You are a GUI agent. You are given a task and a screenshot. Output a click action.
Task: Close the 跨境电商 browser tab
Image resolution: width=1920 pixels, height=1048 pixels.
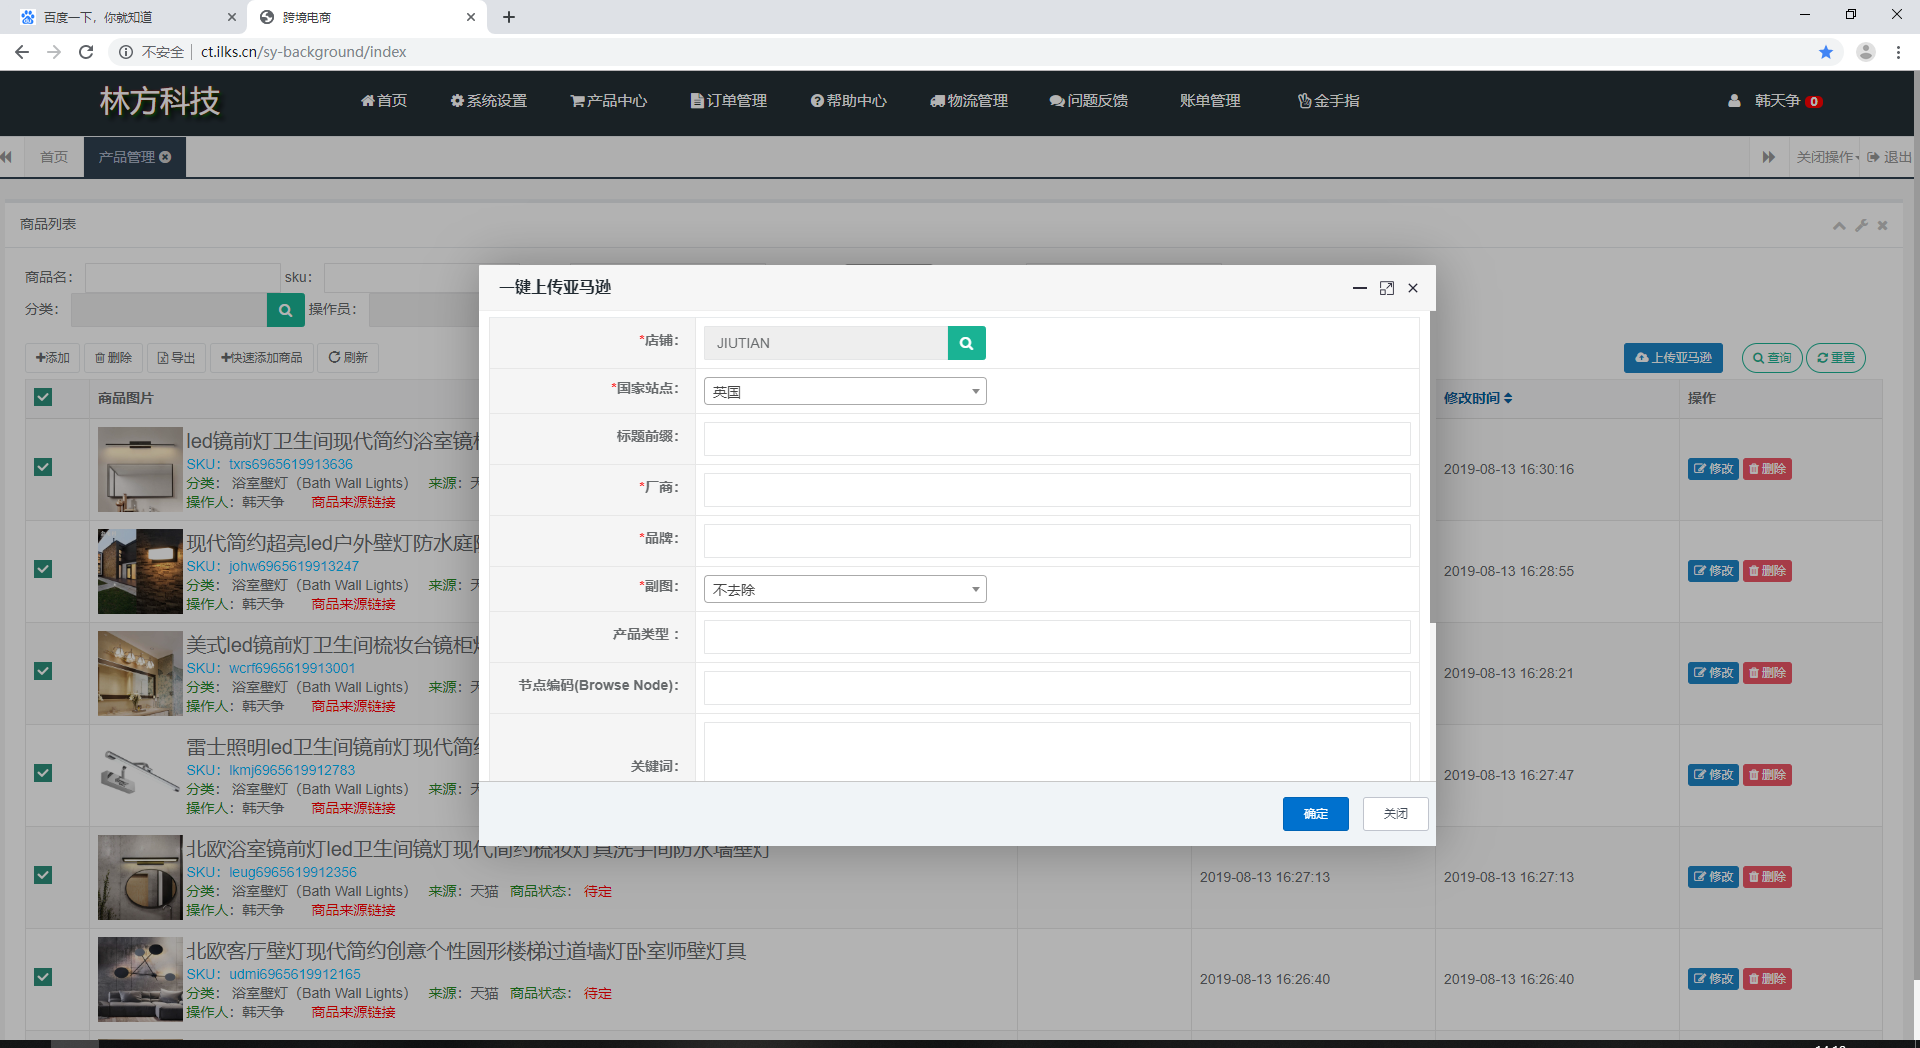pos(471,17)
